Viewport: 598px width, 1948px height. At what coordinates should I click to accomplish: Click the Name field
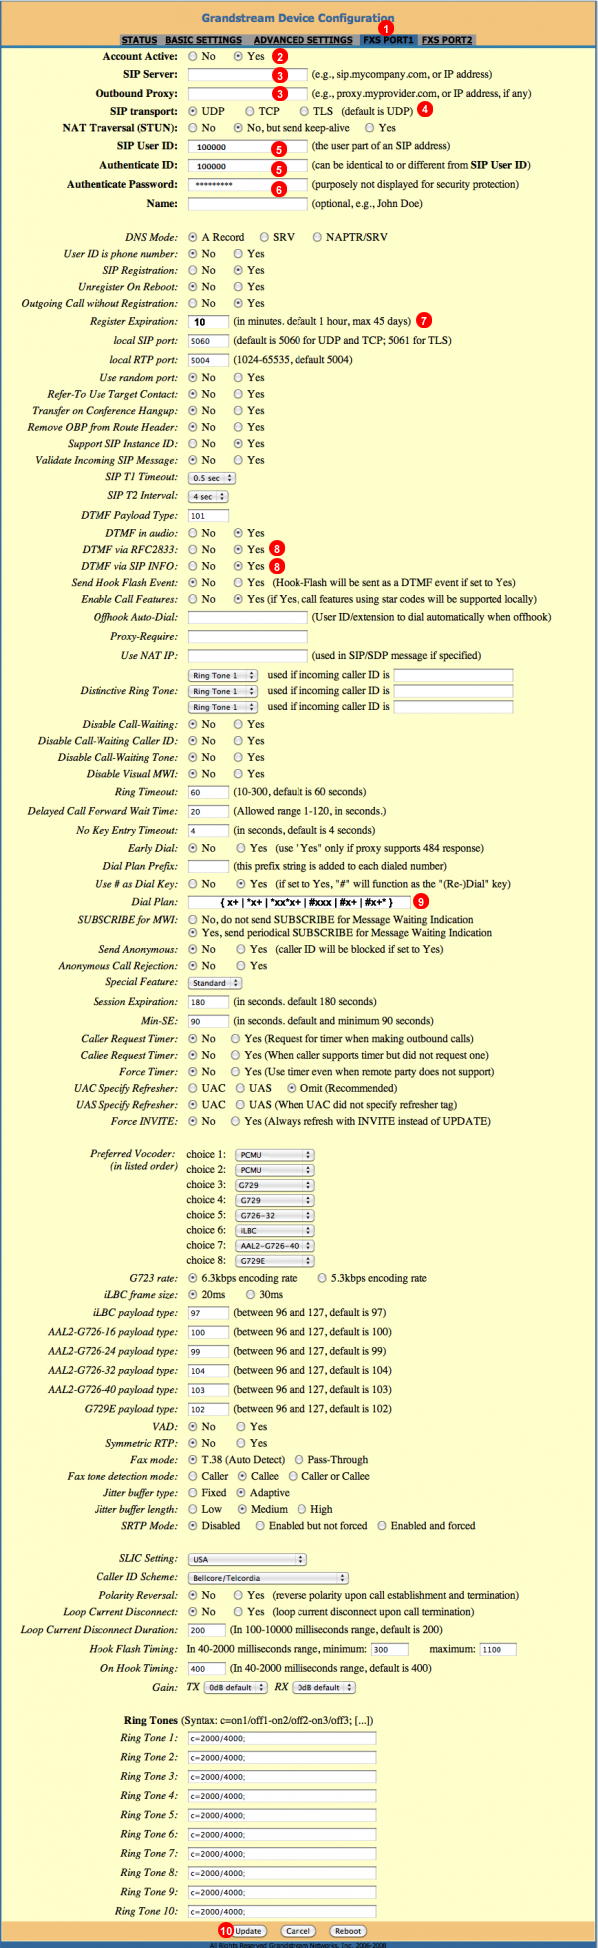pos(247,204)
